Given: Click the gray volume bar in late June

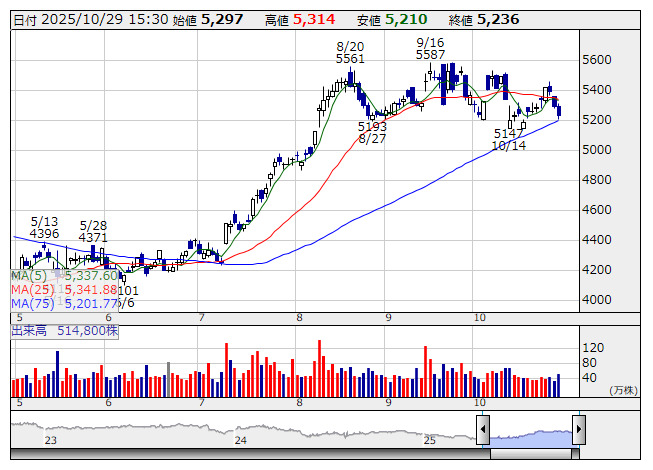Looking at the screenshot, I should (169, 379).
